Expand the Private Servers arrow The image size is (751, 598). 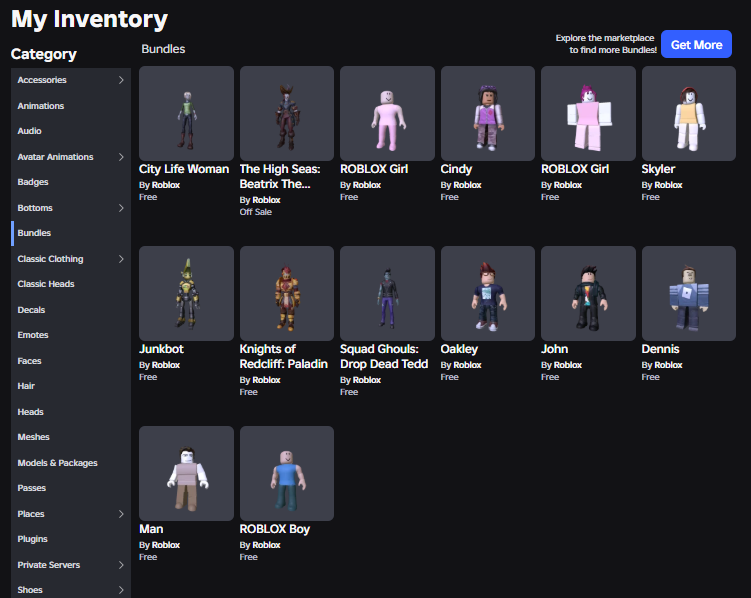click(121, 565)
